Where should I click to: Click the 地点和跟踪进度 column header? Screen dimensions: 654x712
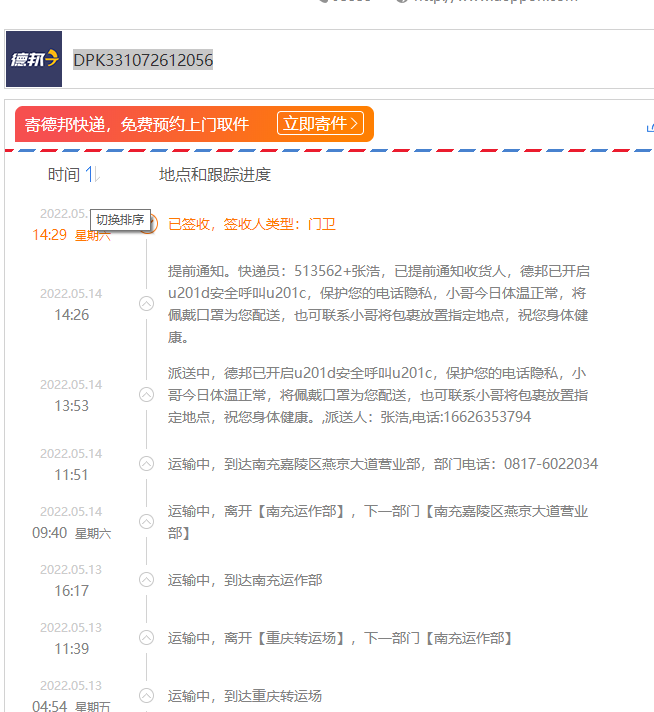tap(215, 174)
